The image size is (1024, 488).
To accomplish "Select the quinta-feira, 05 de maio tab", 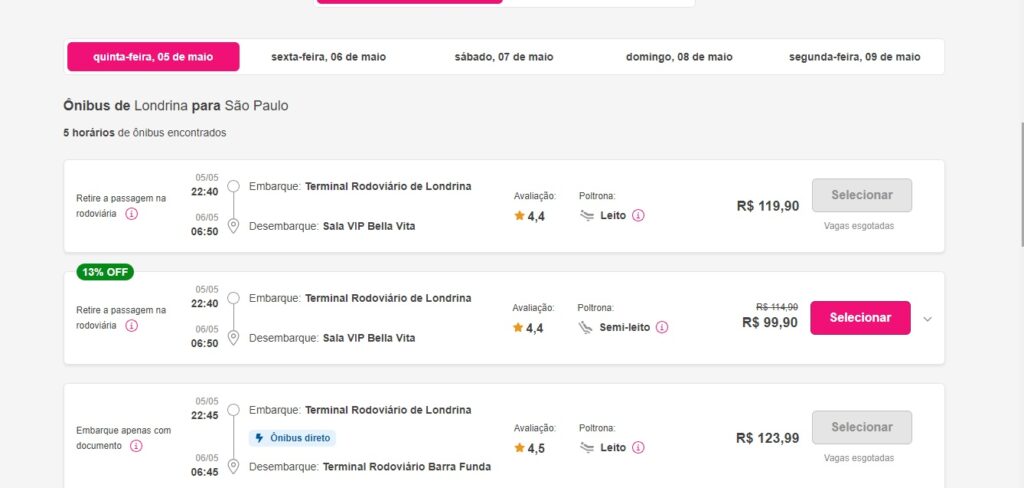I will 153,57.
